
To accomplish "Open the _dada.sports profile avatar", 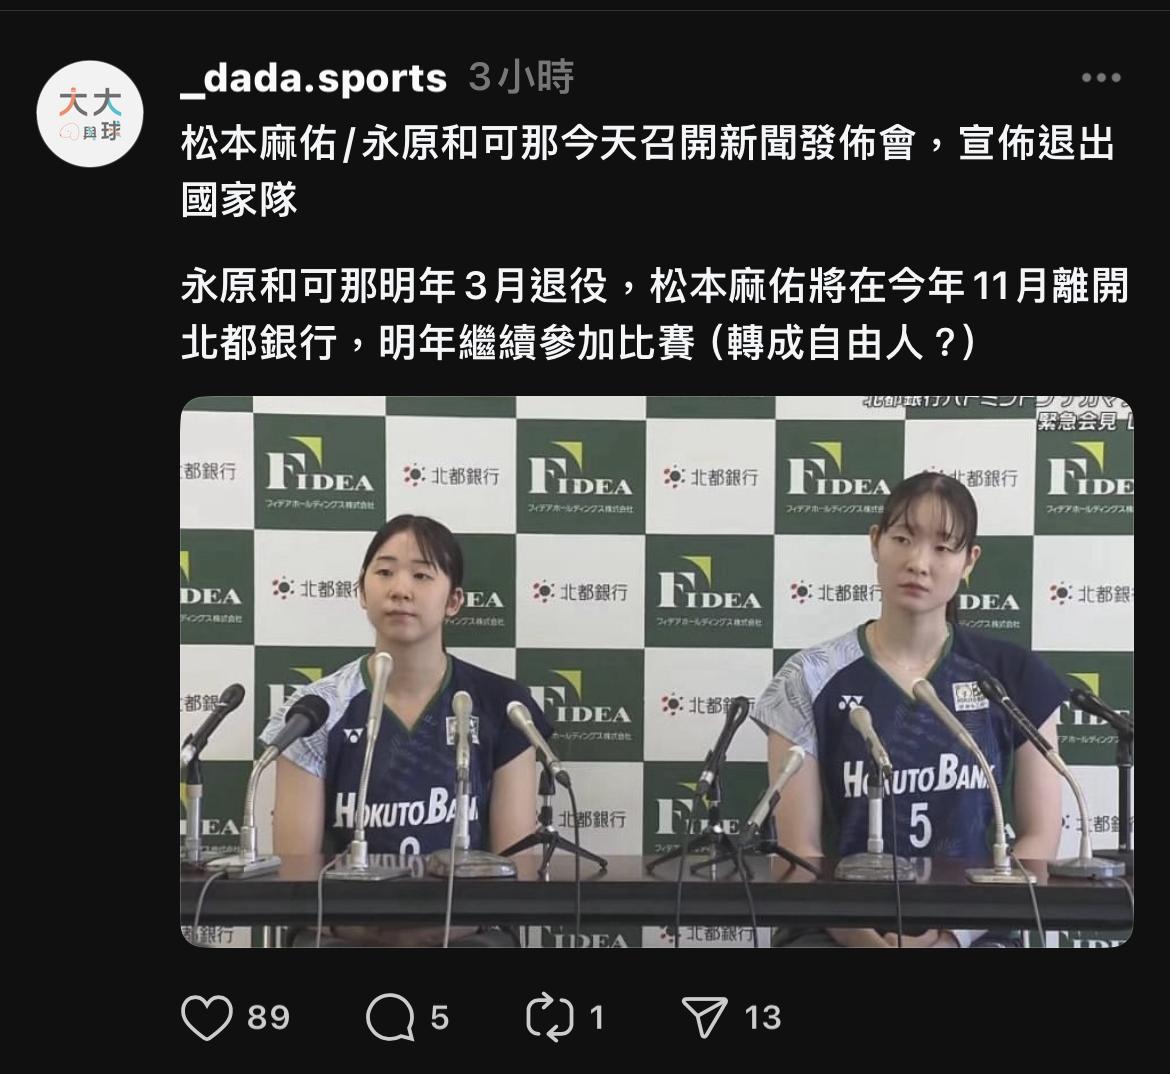I will [90, 113].
